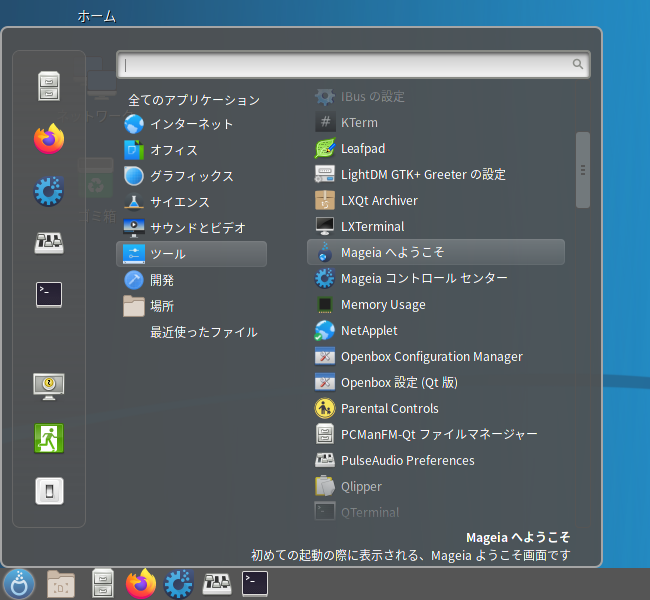Viewport: 650px width, 600px height.
Task: Launch Firefox from favorites sidebar
Action: pos(49,139)
